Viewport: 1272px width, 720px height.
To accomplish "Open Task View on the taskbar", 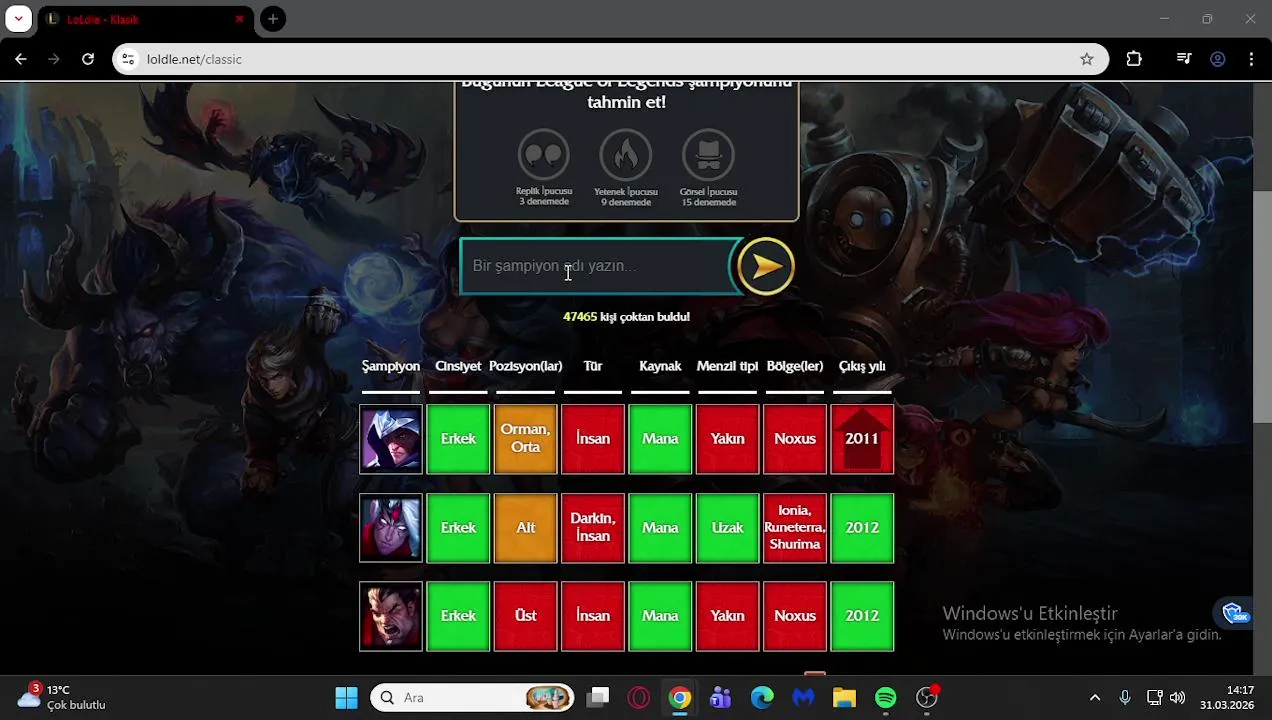I will (598, 698).
